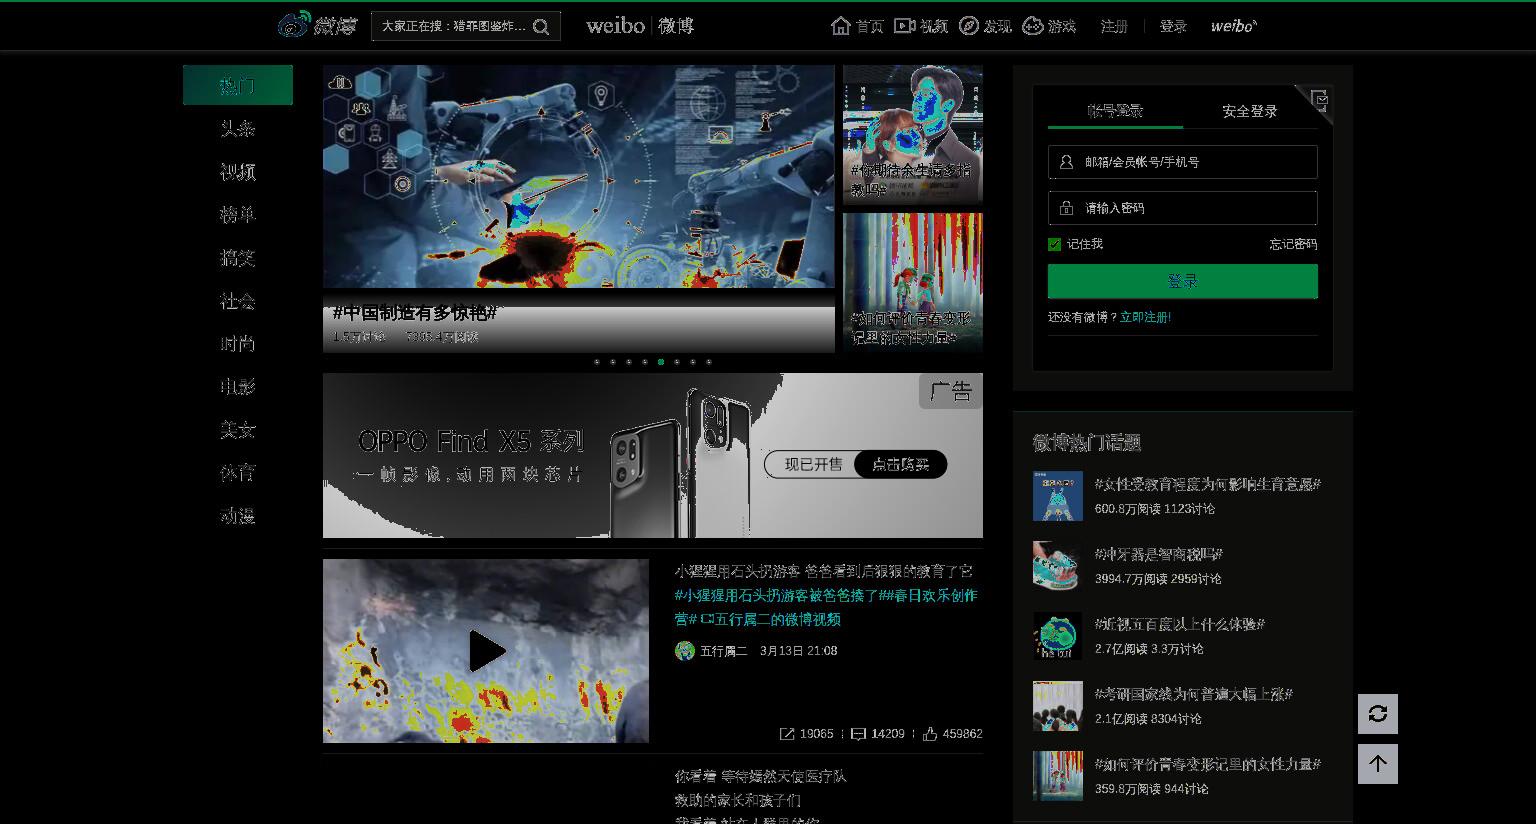1536x824 pixels.
Task: Click 忘记密码 link
Action: pyautogui.click(x=1293, y=244)
